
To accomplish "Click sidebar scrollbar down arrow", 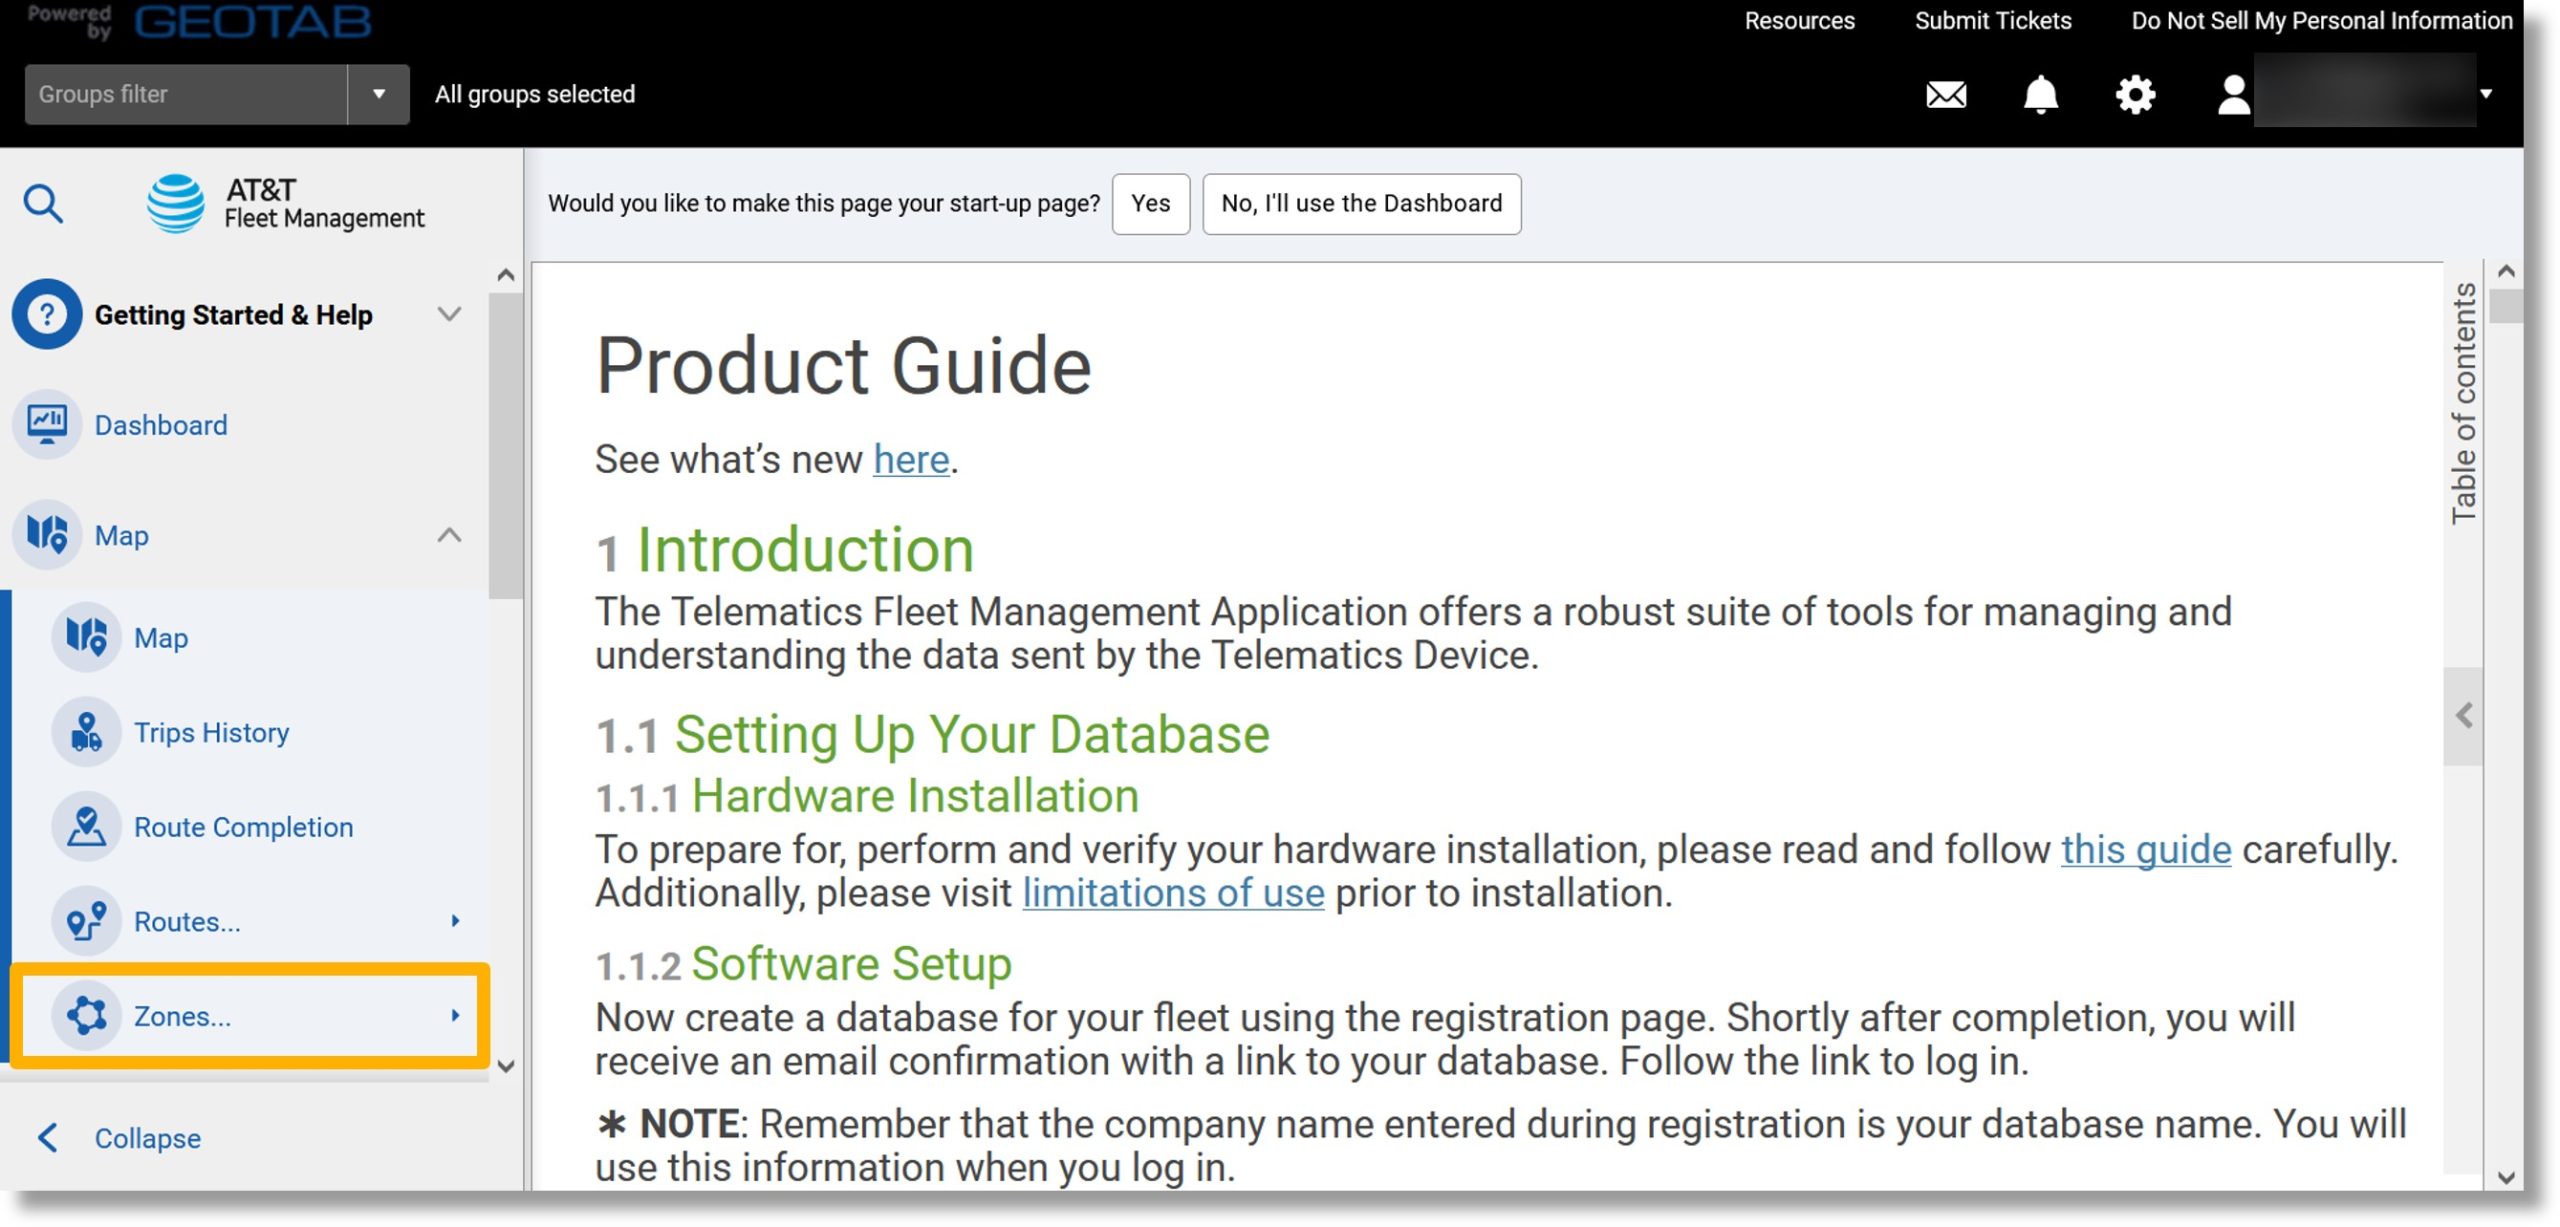I will 506,1066.
